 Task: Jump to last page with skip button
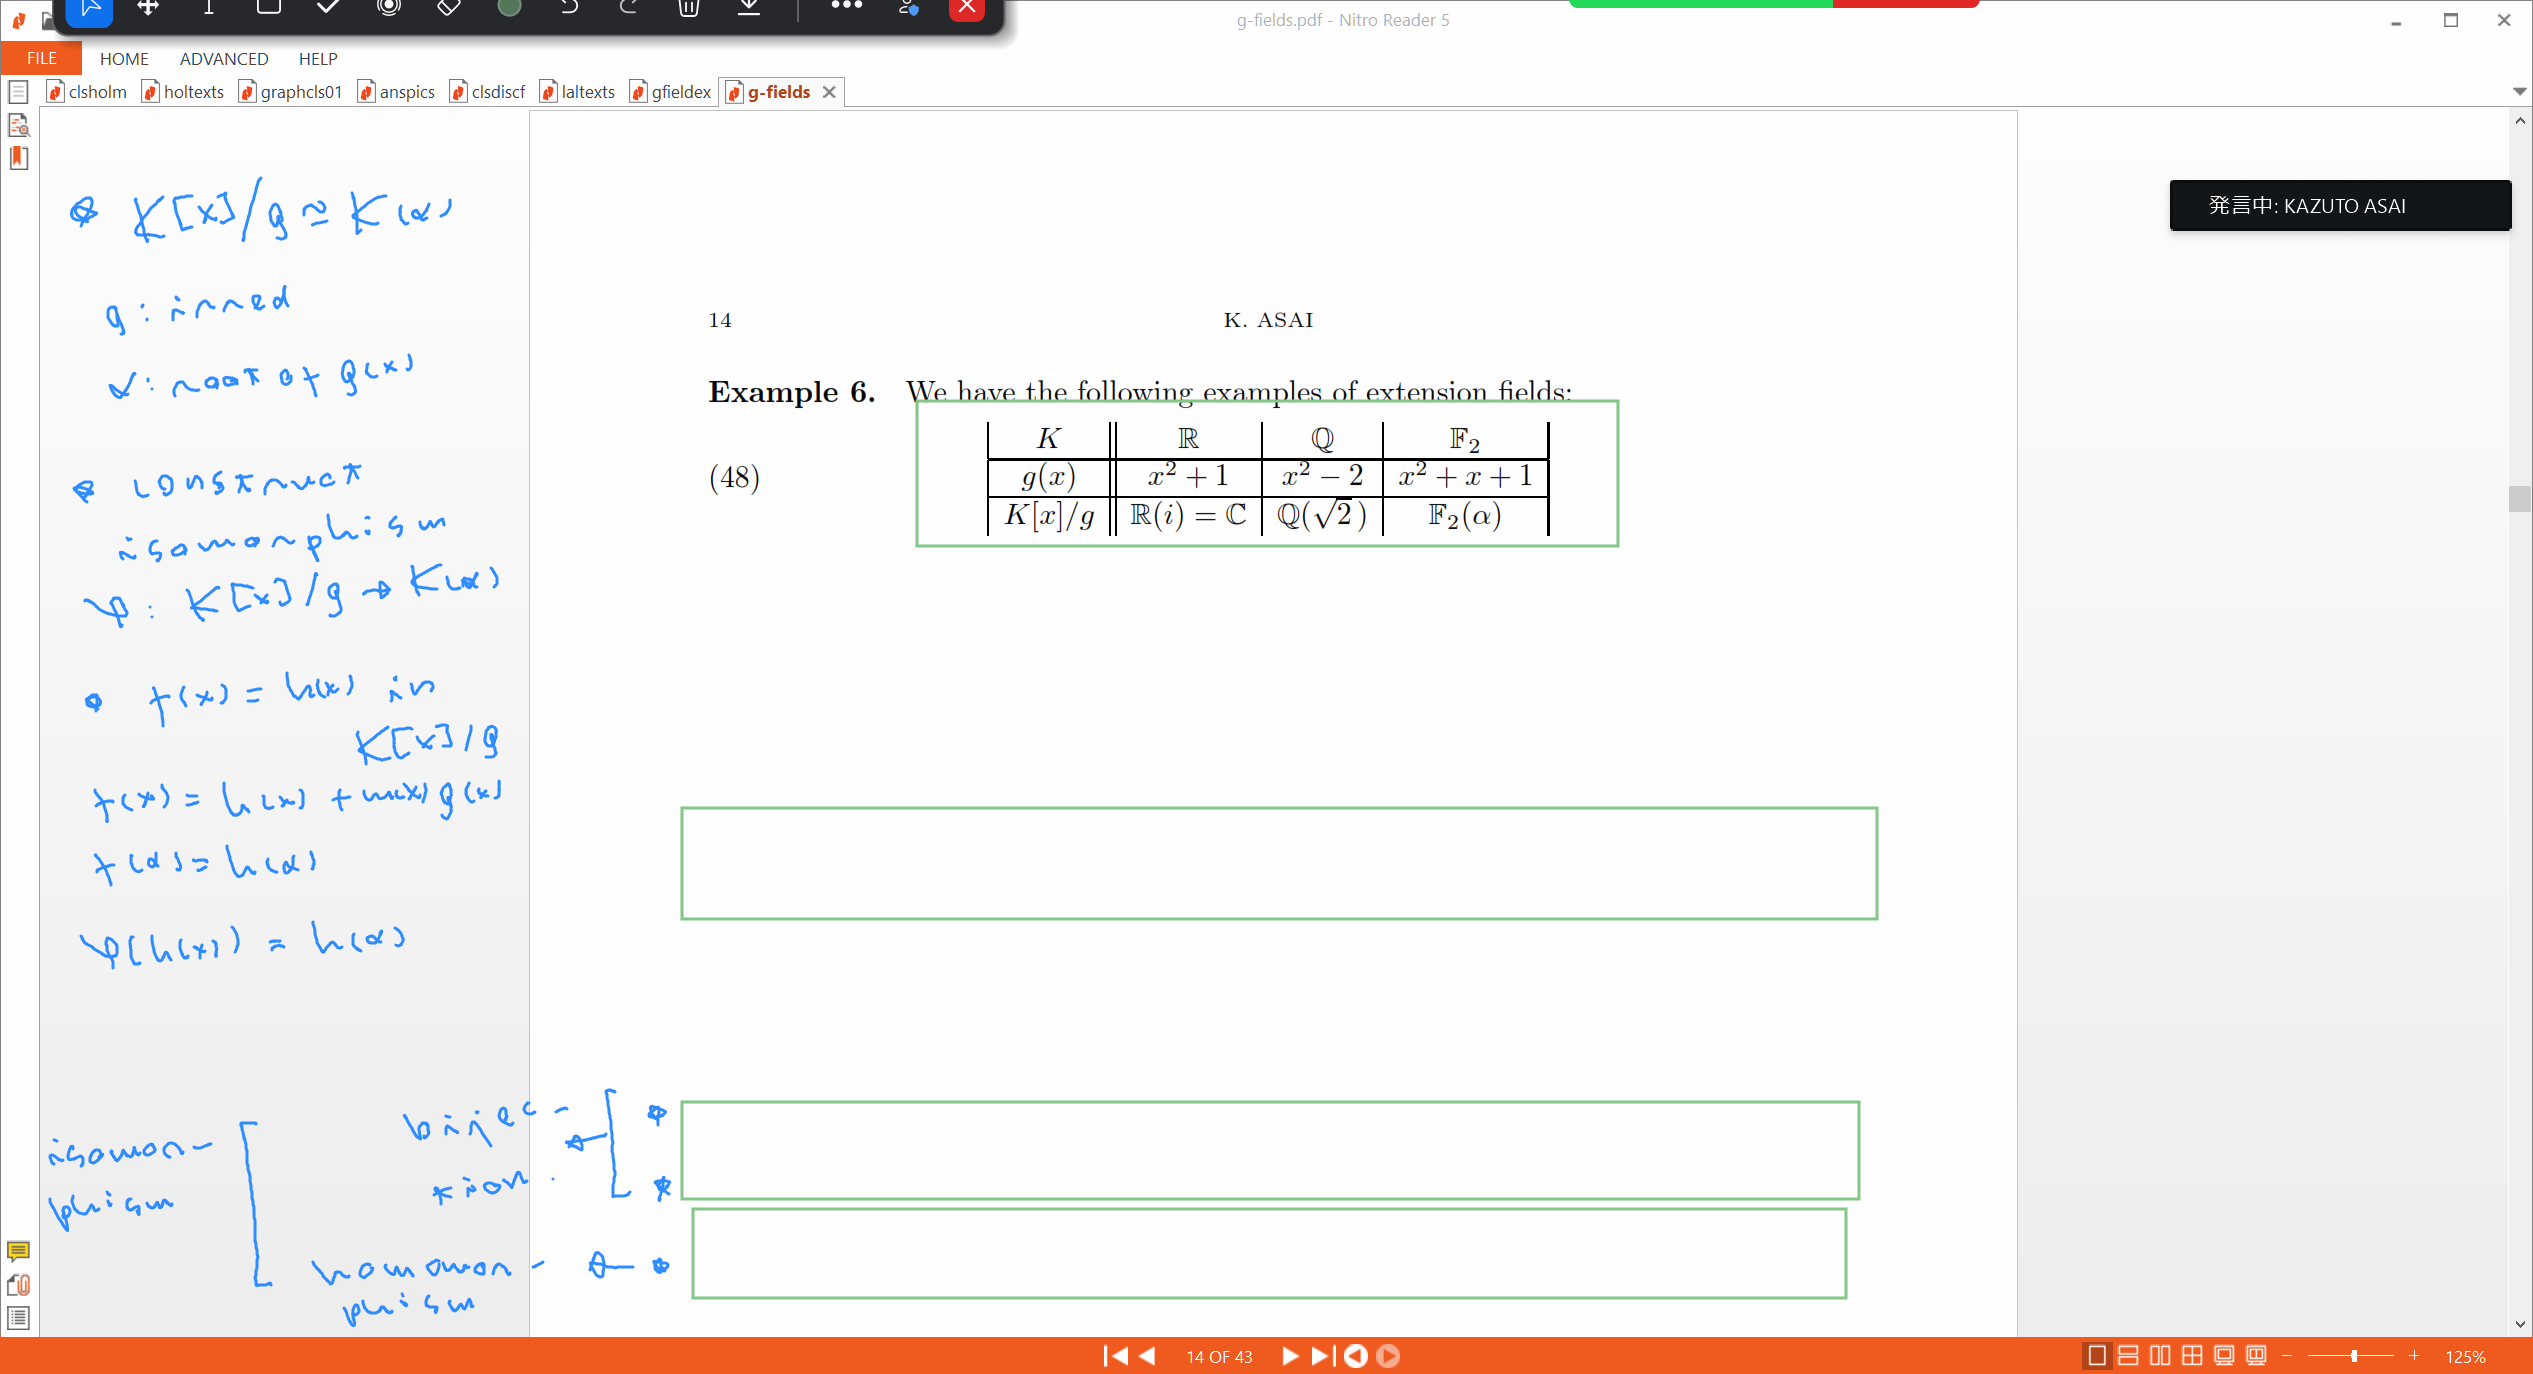(1320, 1356)
